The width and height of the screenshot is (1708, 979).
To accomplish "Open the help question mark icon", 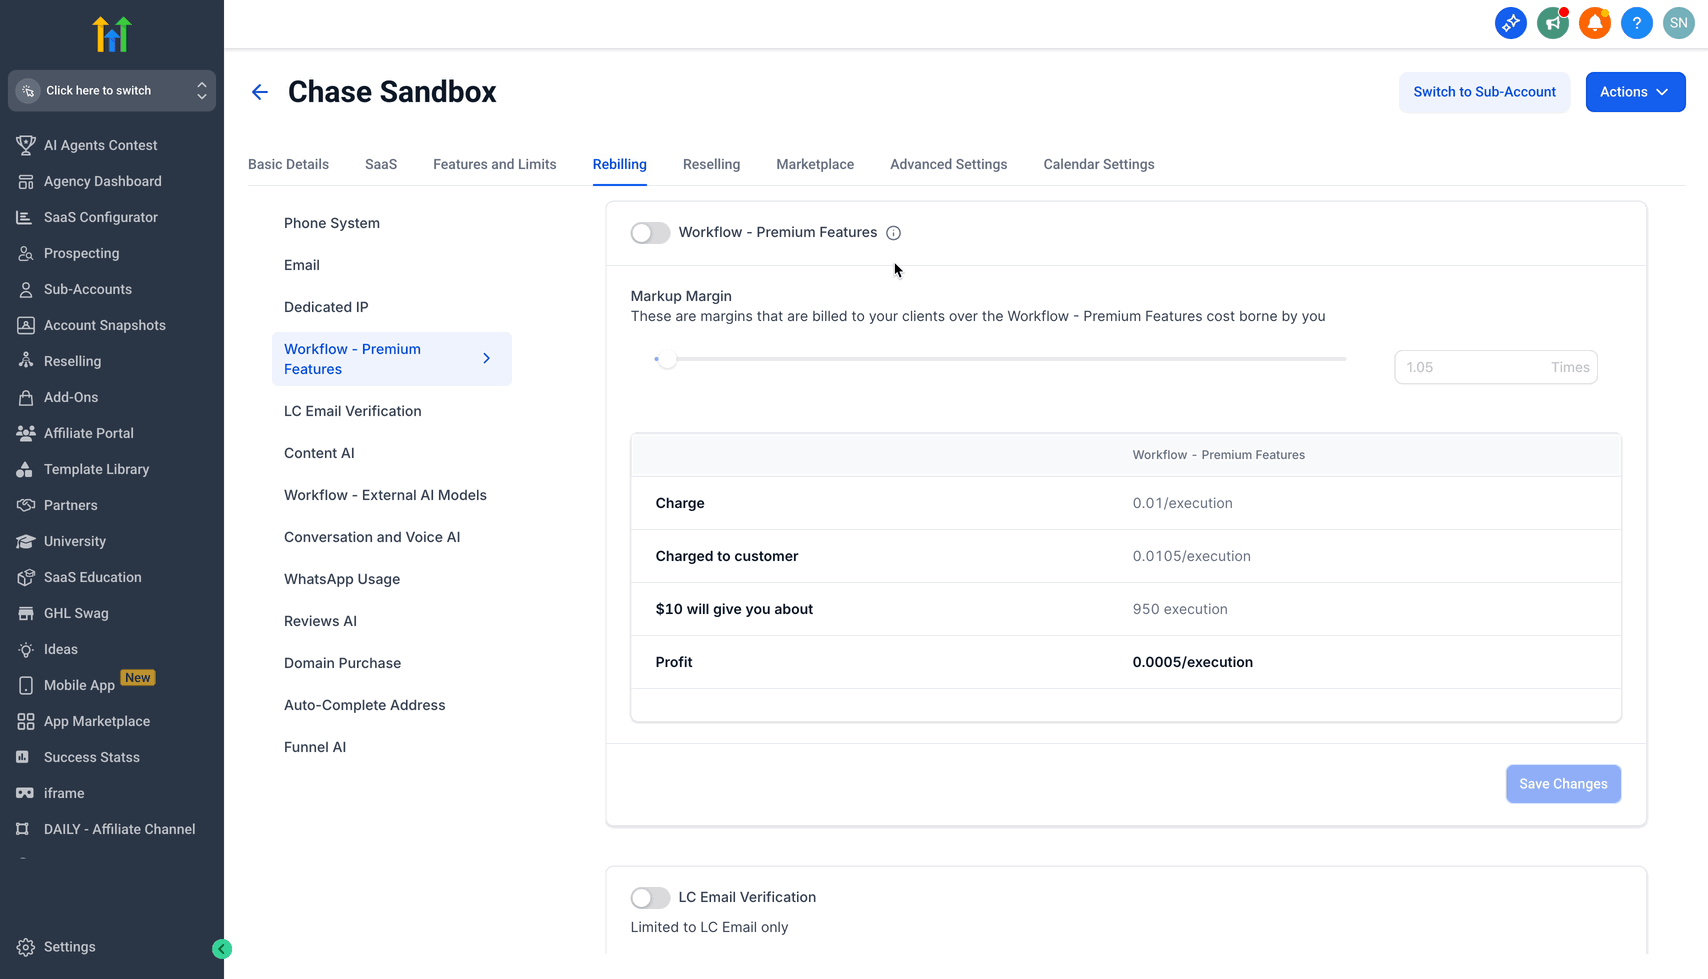I will pyautogui.click(x=1636, y=23).
